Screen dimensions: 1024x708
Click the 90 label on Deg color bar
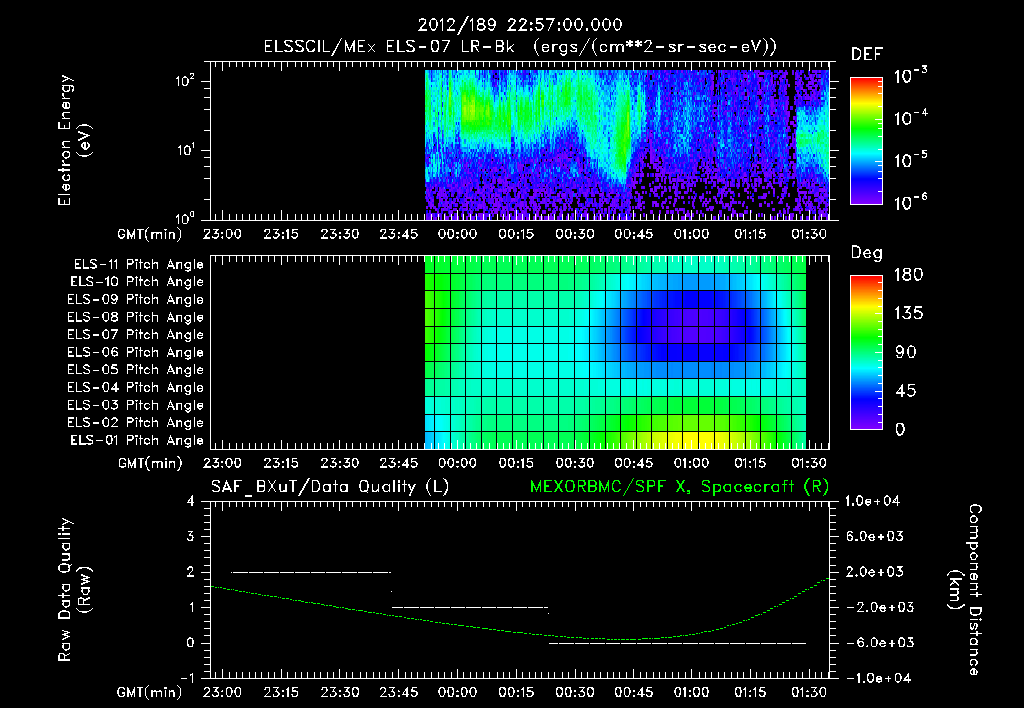(x=906, y=353)
